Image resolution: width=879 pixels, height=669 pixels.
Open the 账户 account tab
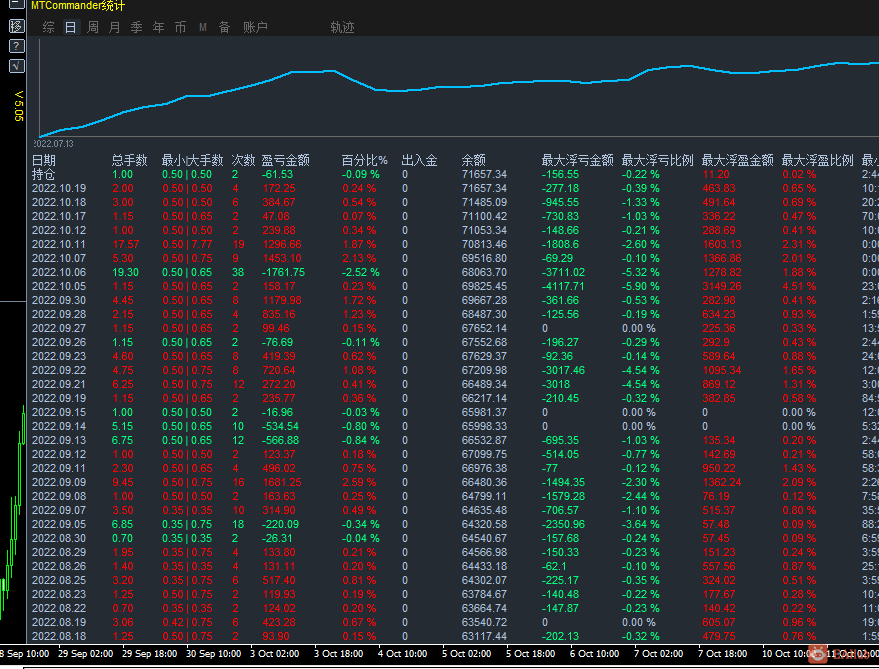(x=256, y=27)
